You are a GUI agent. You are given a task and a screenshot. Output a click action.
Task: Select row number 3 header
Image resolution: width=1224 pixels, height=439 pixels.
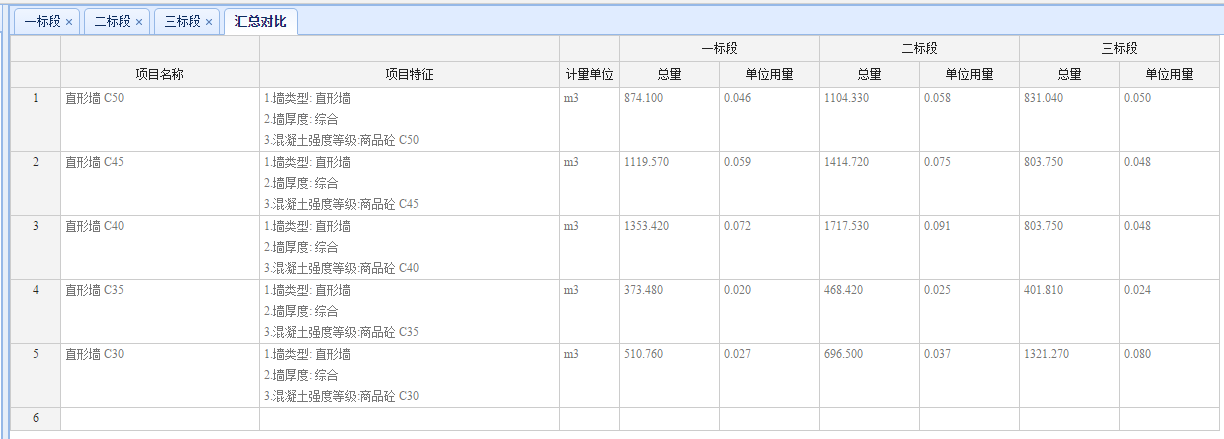click(x=36, y=226)
